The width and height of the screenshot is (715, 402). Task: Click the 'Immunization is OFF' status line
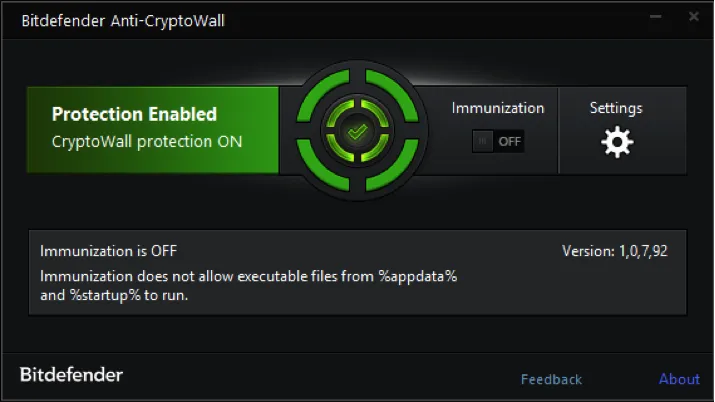coord(109,251)
